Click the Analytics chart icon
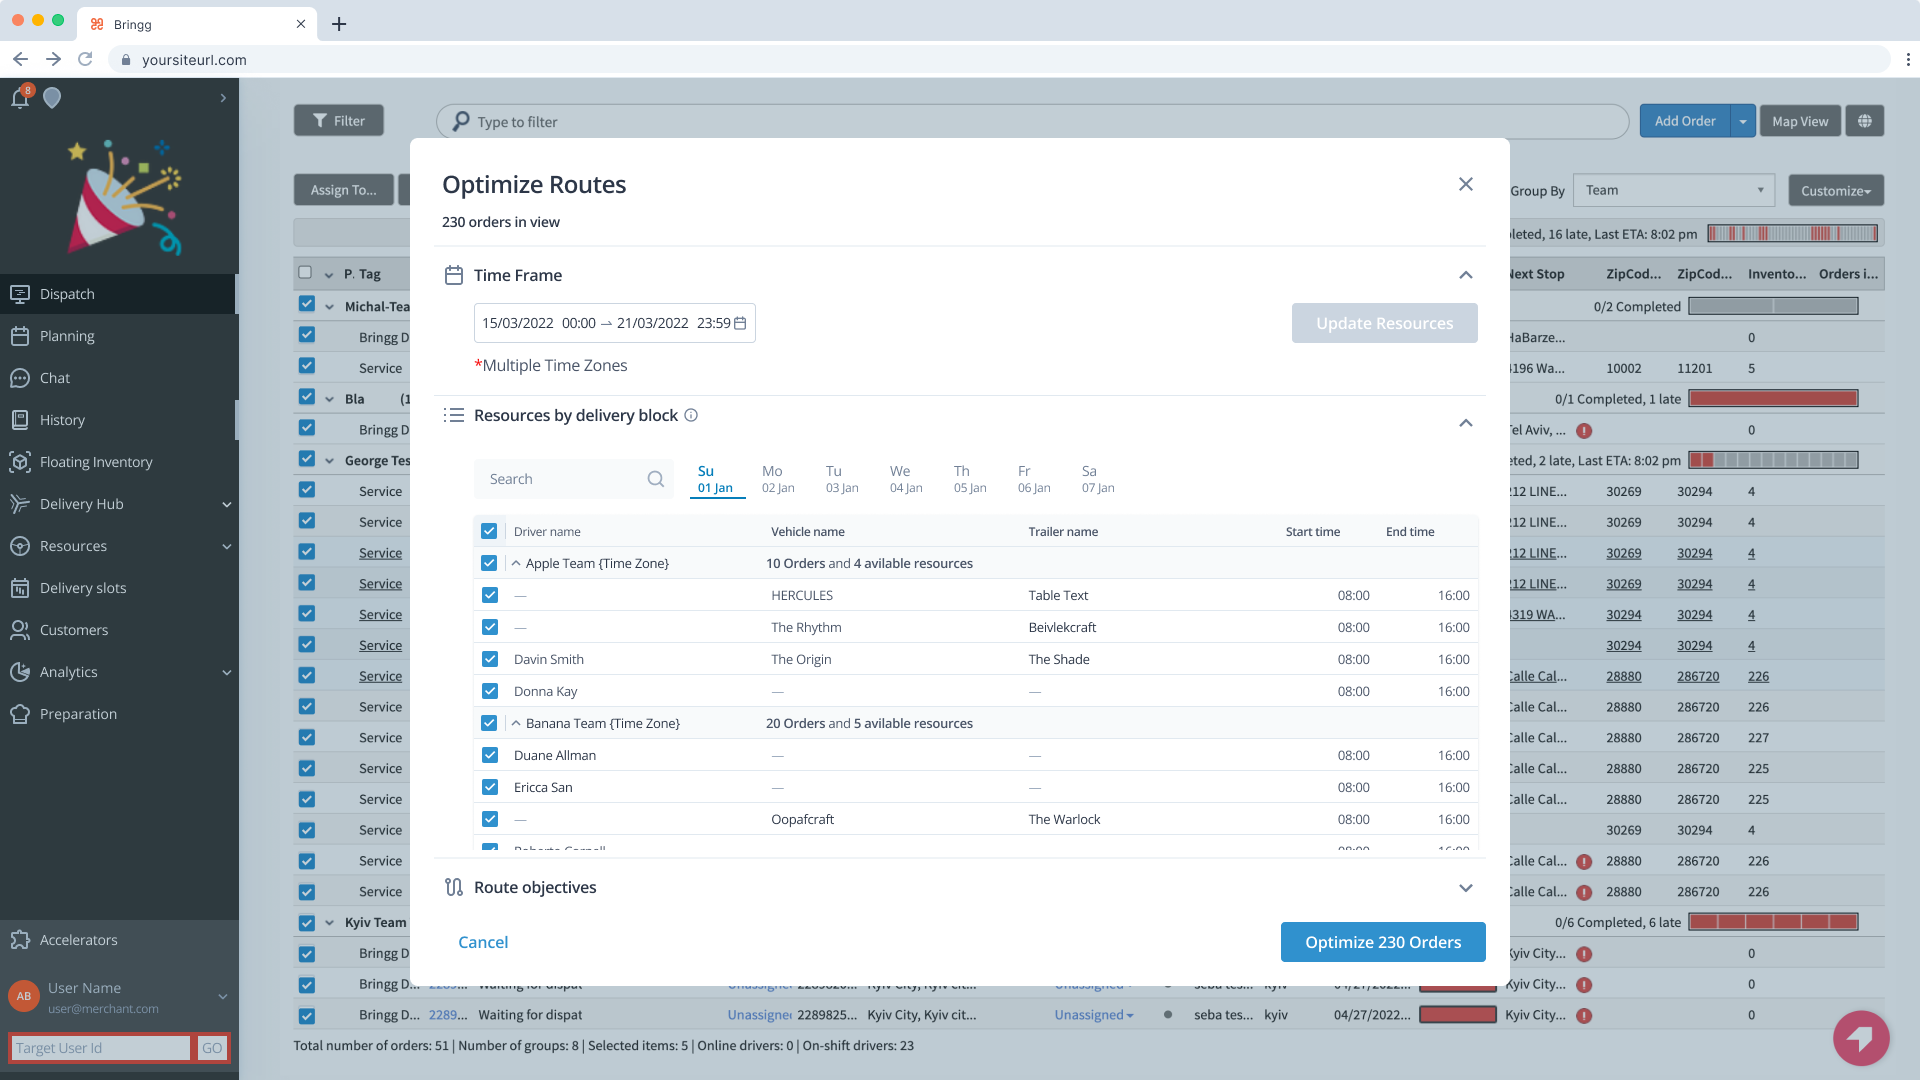This screenshot has height=1080, width=1920. 20,672
